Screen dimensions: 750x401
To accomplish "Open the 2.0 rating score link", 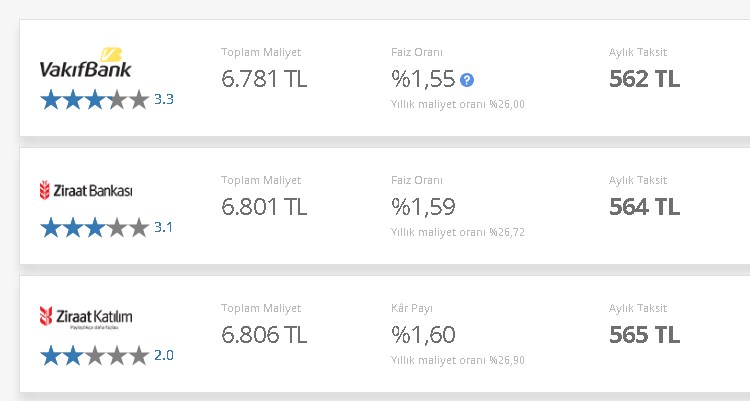I will [164, 356].
